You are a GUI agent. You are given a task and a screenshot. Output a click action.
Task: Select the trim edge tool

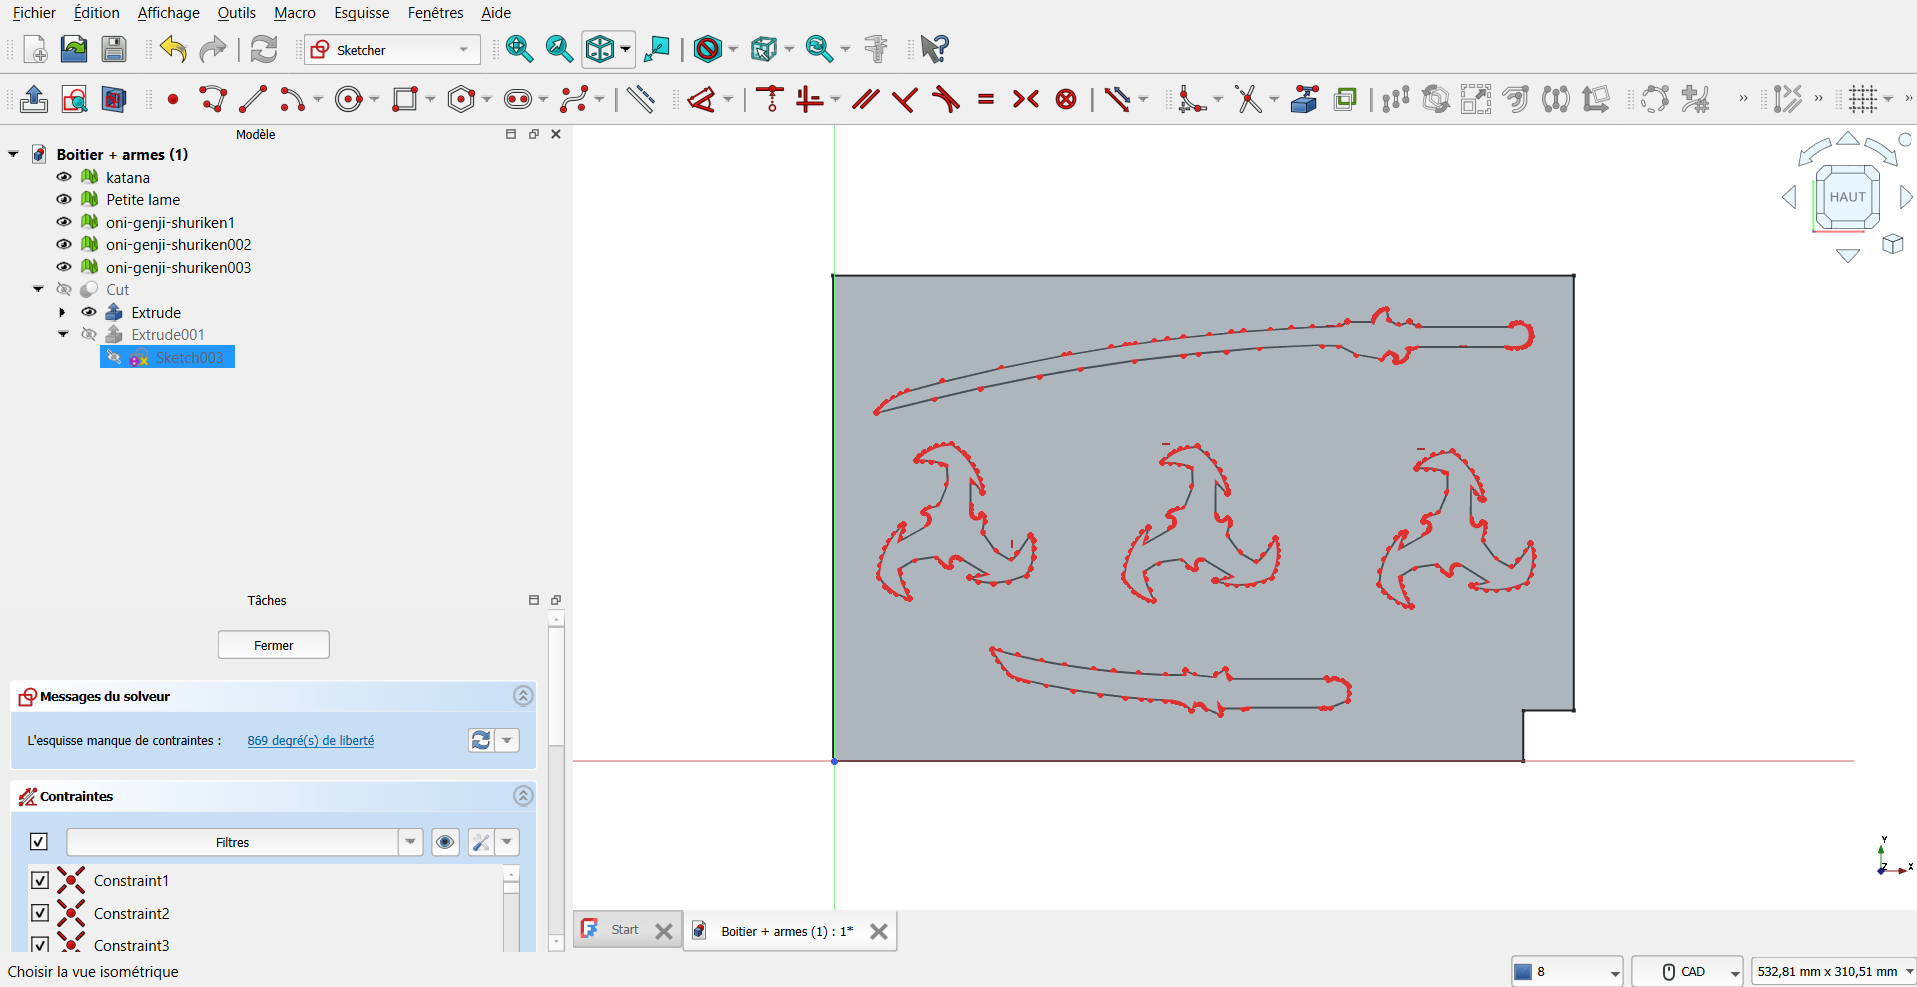1248,99
